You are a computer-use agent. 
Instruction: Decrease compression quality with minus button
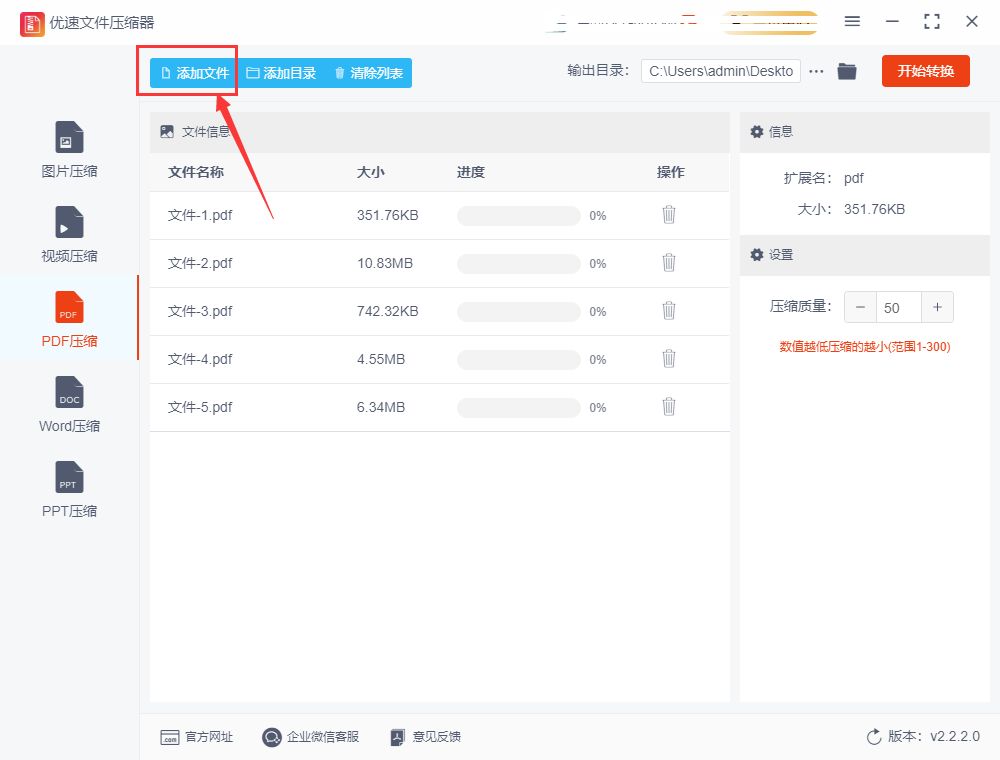[x=860, y=308]
